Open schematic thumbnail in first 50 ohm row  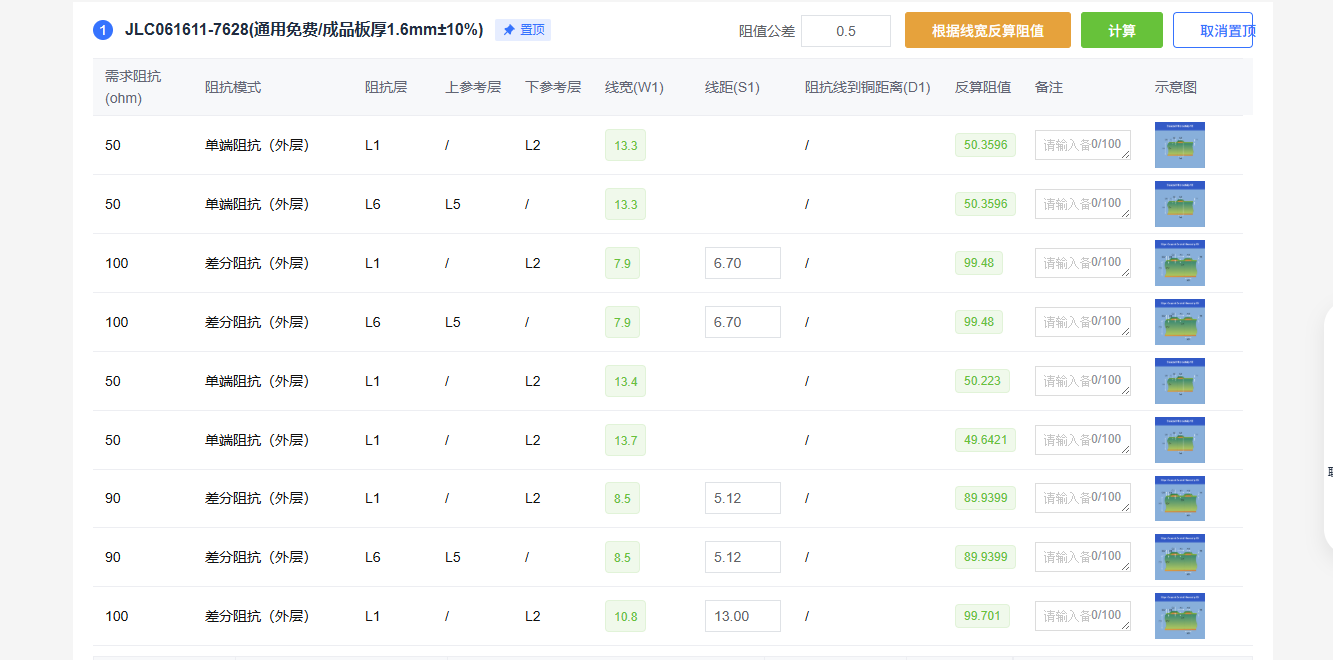1180,145
